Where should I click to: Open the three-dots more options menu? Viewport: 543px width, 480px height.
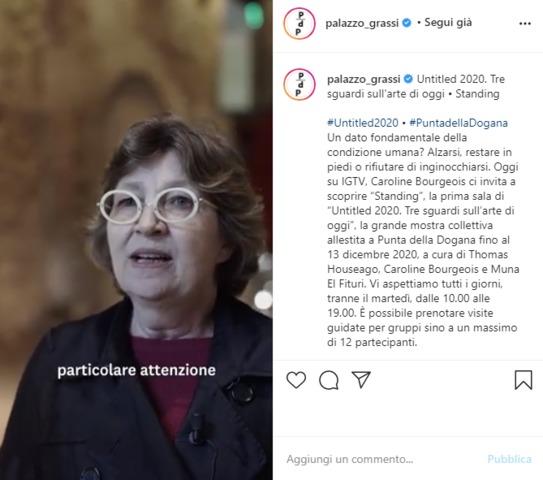click(525, 24)
